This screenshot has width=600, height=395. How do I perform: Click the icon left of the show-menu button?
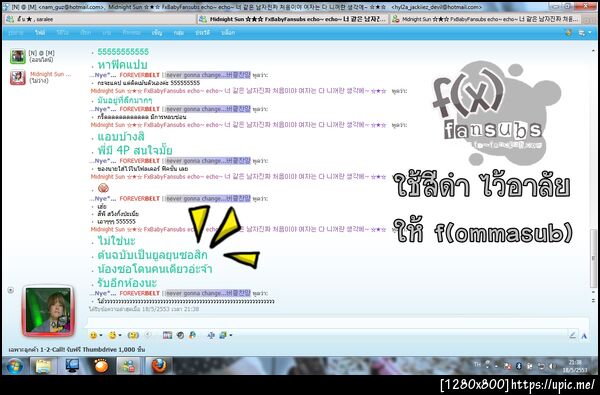point(568,33)
